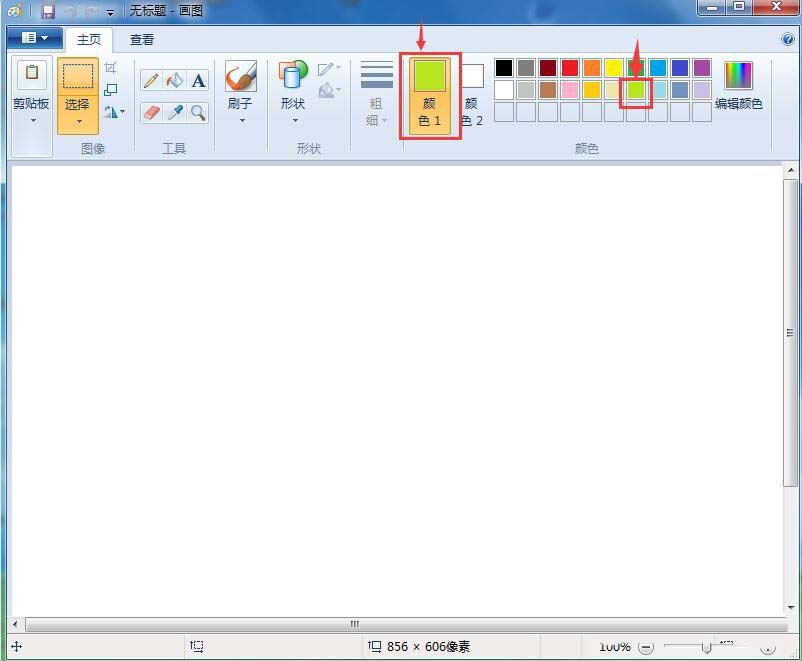The image size is (802, 661).
Task: Pick the light gray color swatch
Action: click(526, 90)
